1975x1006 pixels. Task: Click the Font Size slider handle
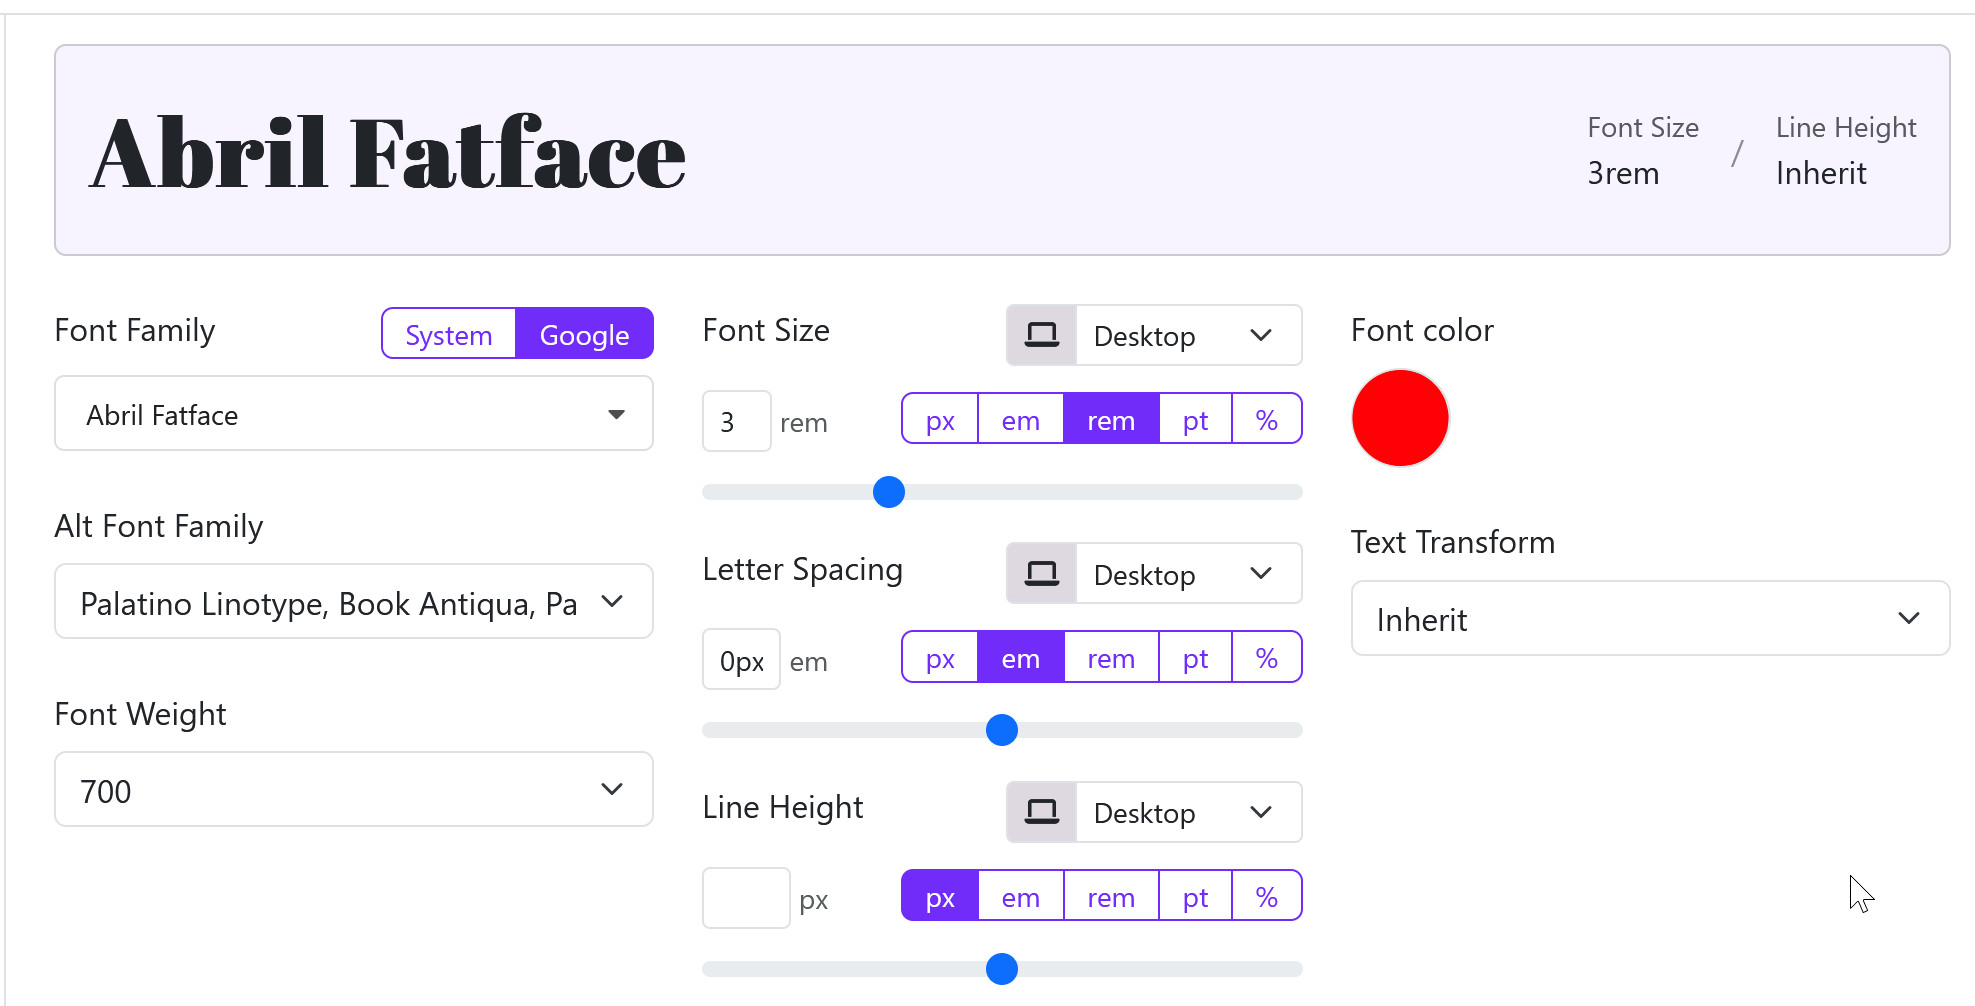click(888, 491)
